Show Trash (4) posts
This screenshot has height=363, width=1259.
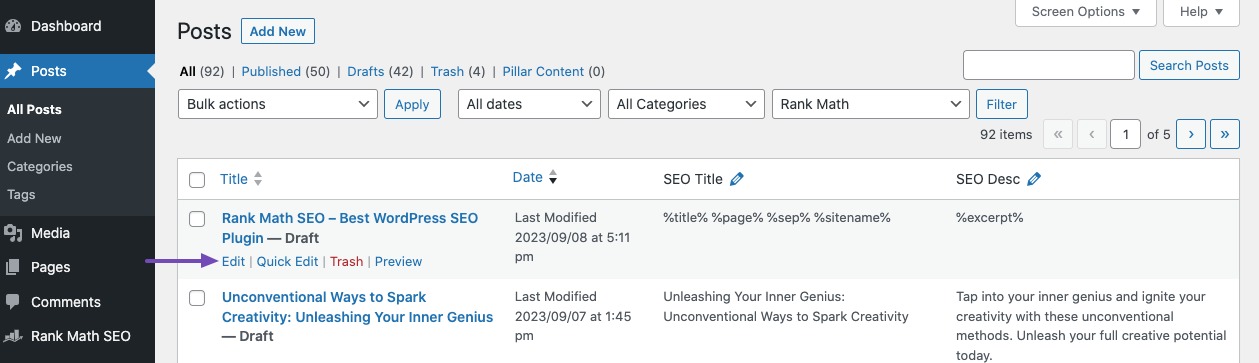tap(458, 71)
